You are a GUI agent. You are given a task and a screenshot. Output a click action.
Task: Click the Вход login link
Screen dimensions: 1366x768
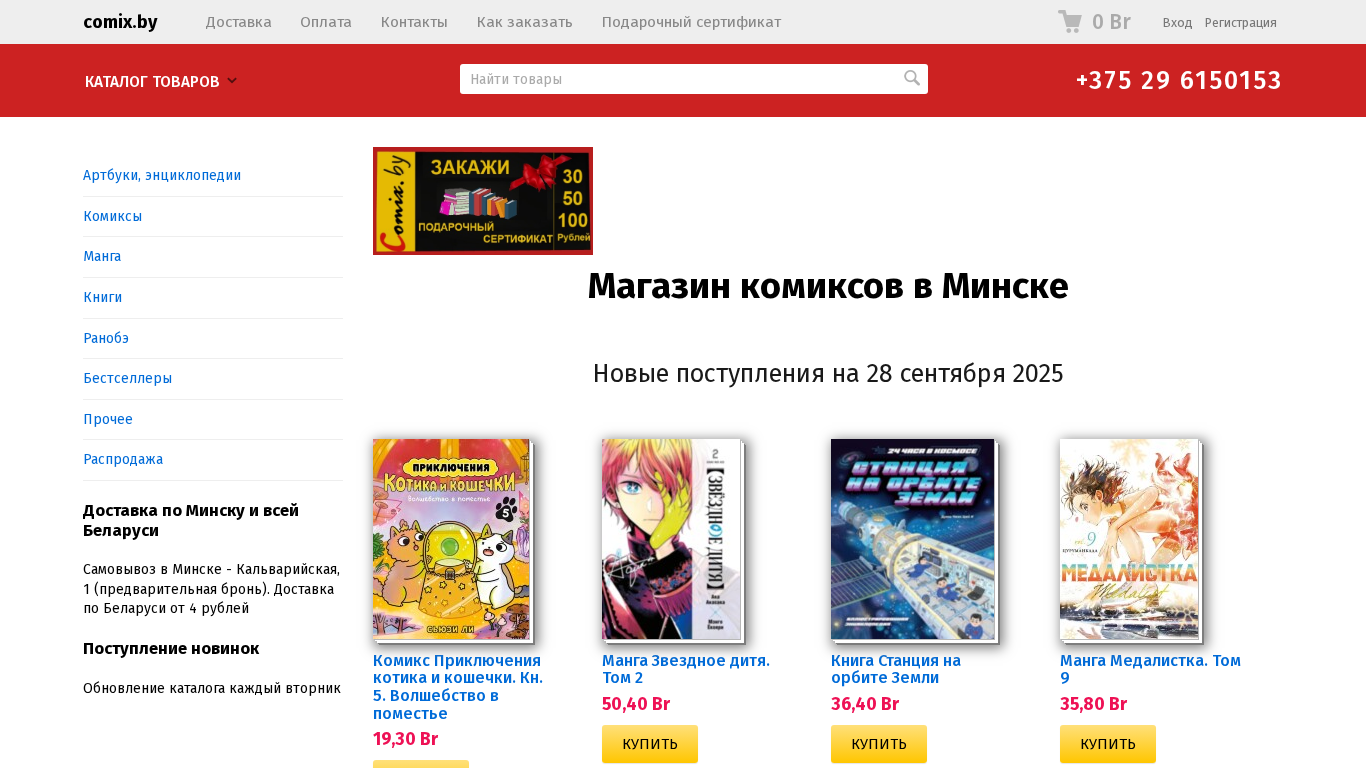point(1177,23)
